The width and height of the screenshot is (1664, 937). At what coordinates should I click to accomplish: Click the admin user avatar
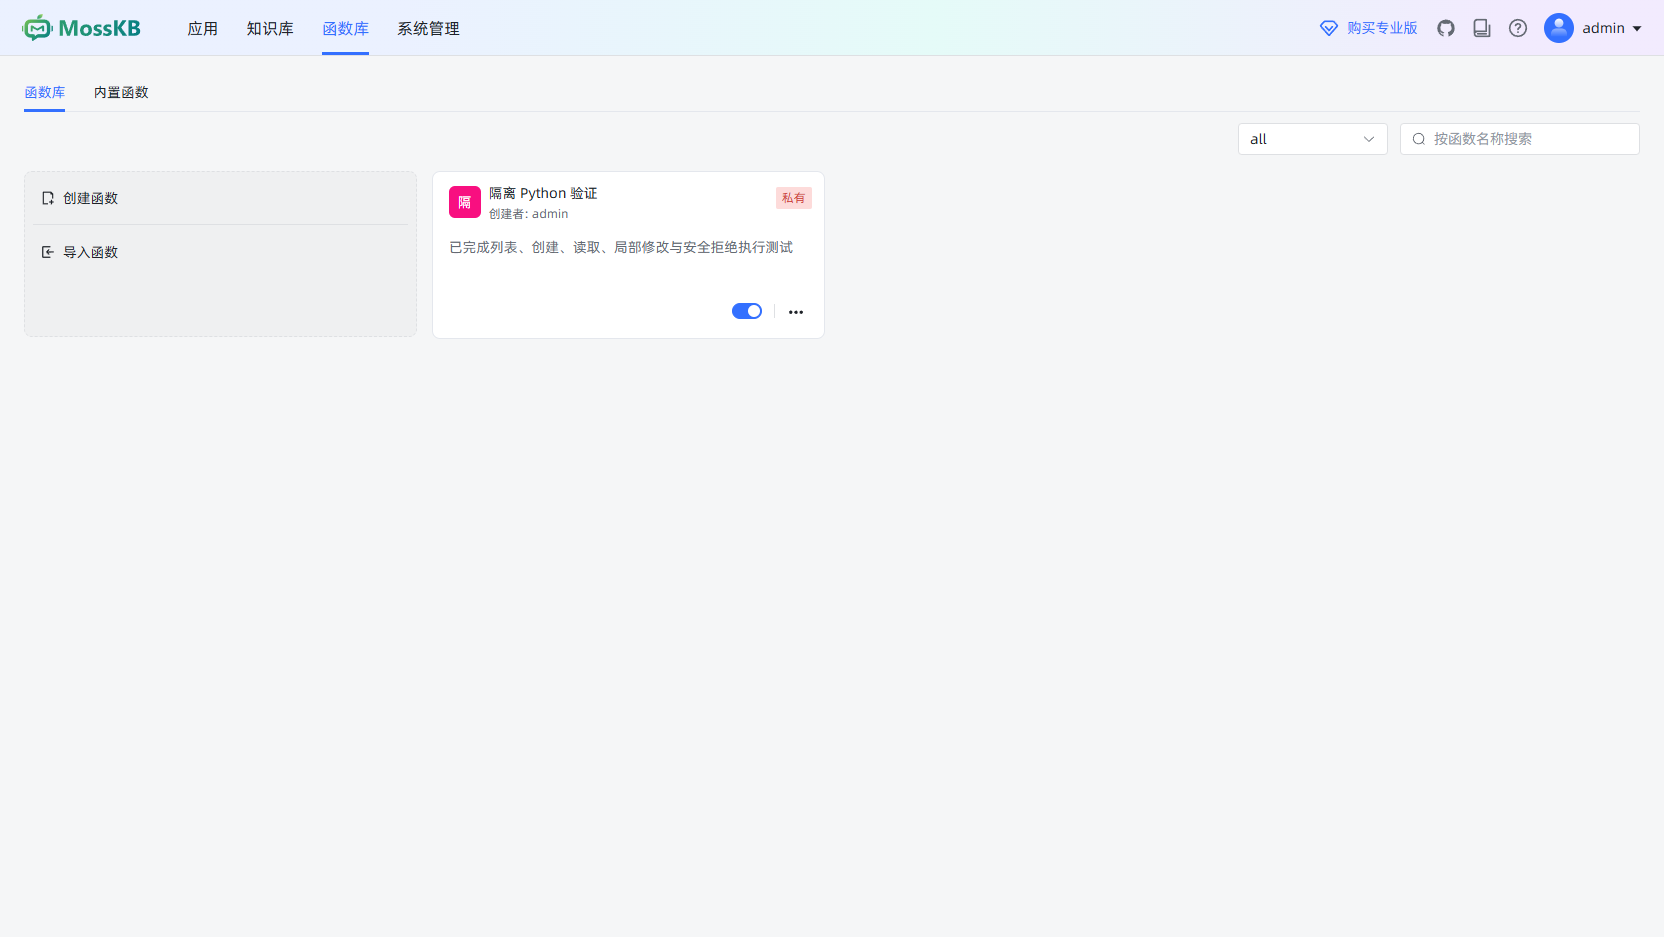[x=1559, y=28]
